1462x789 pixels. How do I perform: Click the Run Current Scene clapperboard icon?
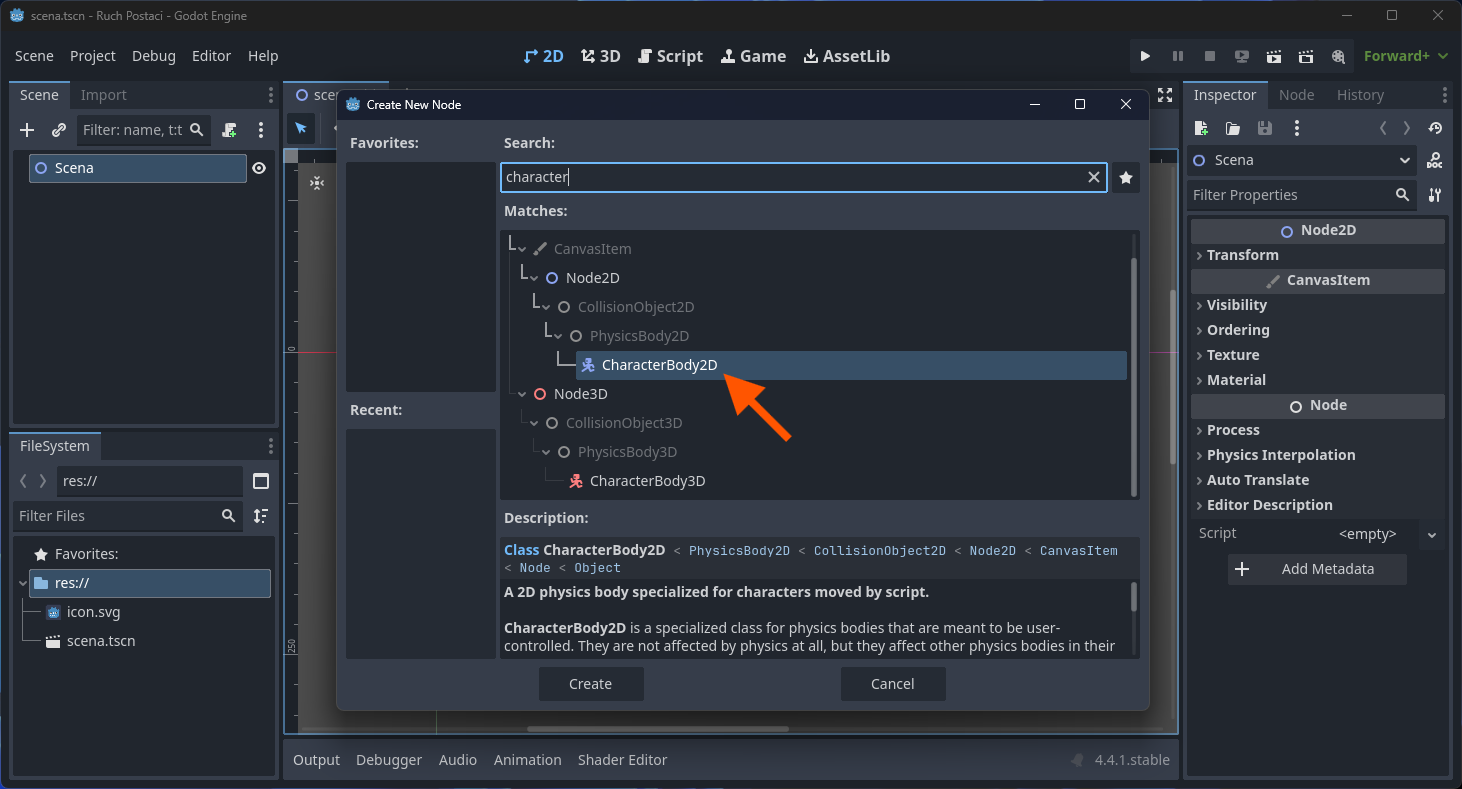1274,56
